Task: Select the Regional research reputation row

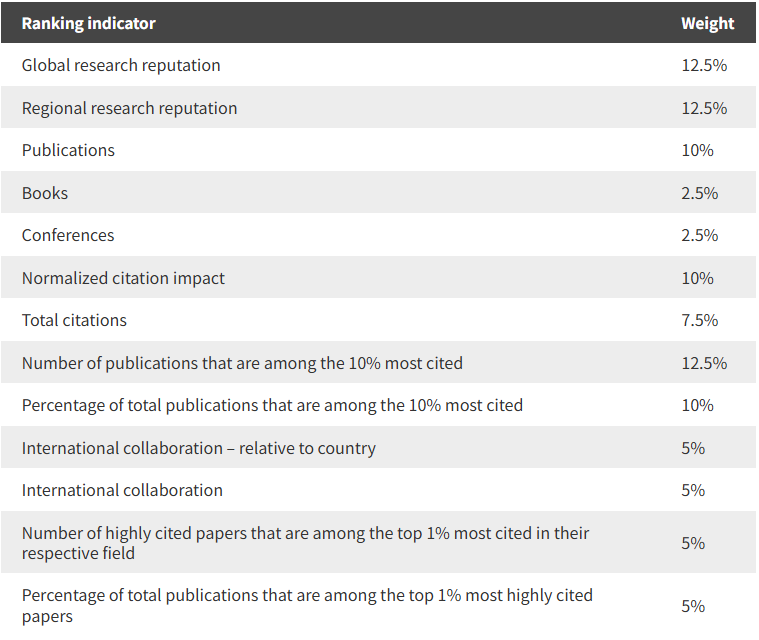Action: (379, 107)
